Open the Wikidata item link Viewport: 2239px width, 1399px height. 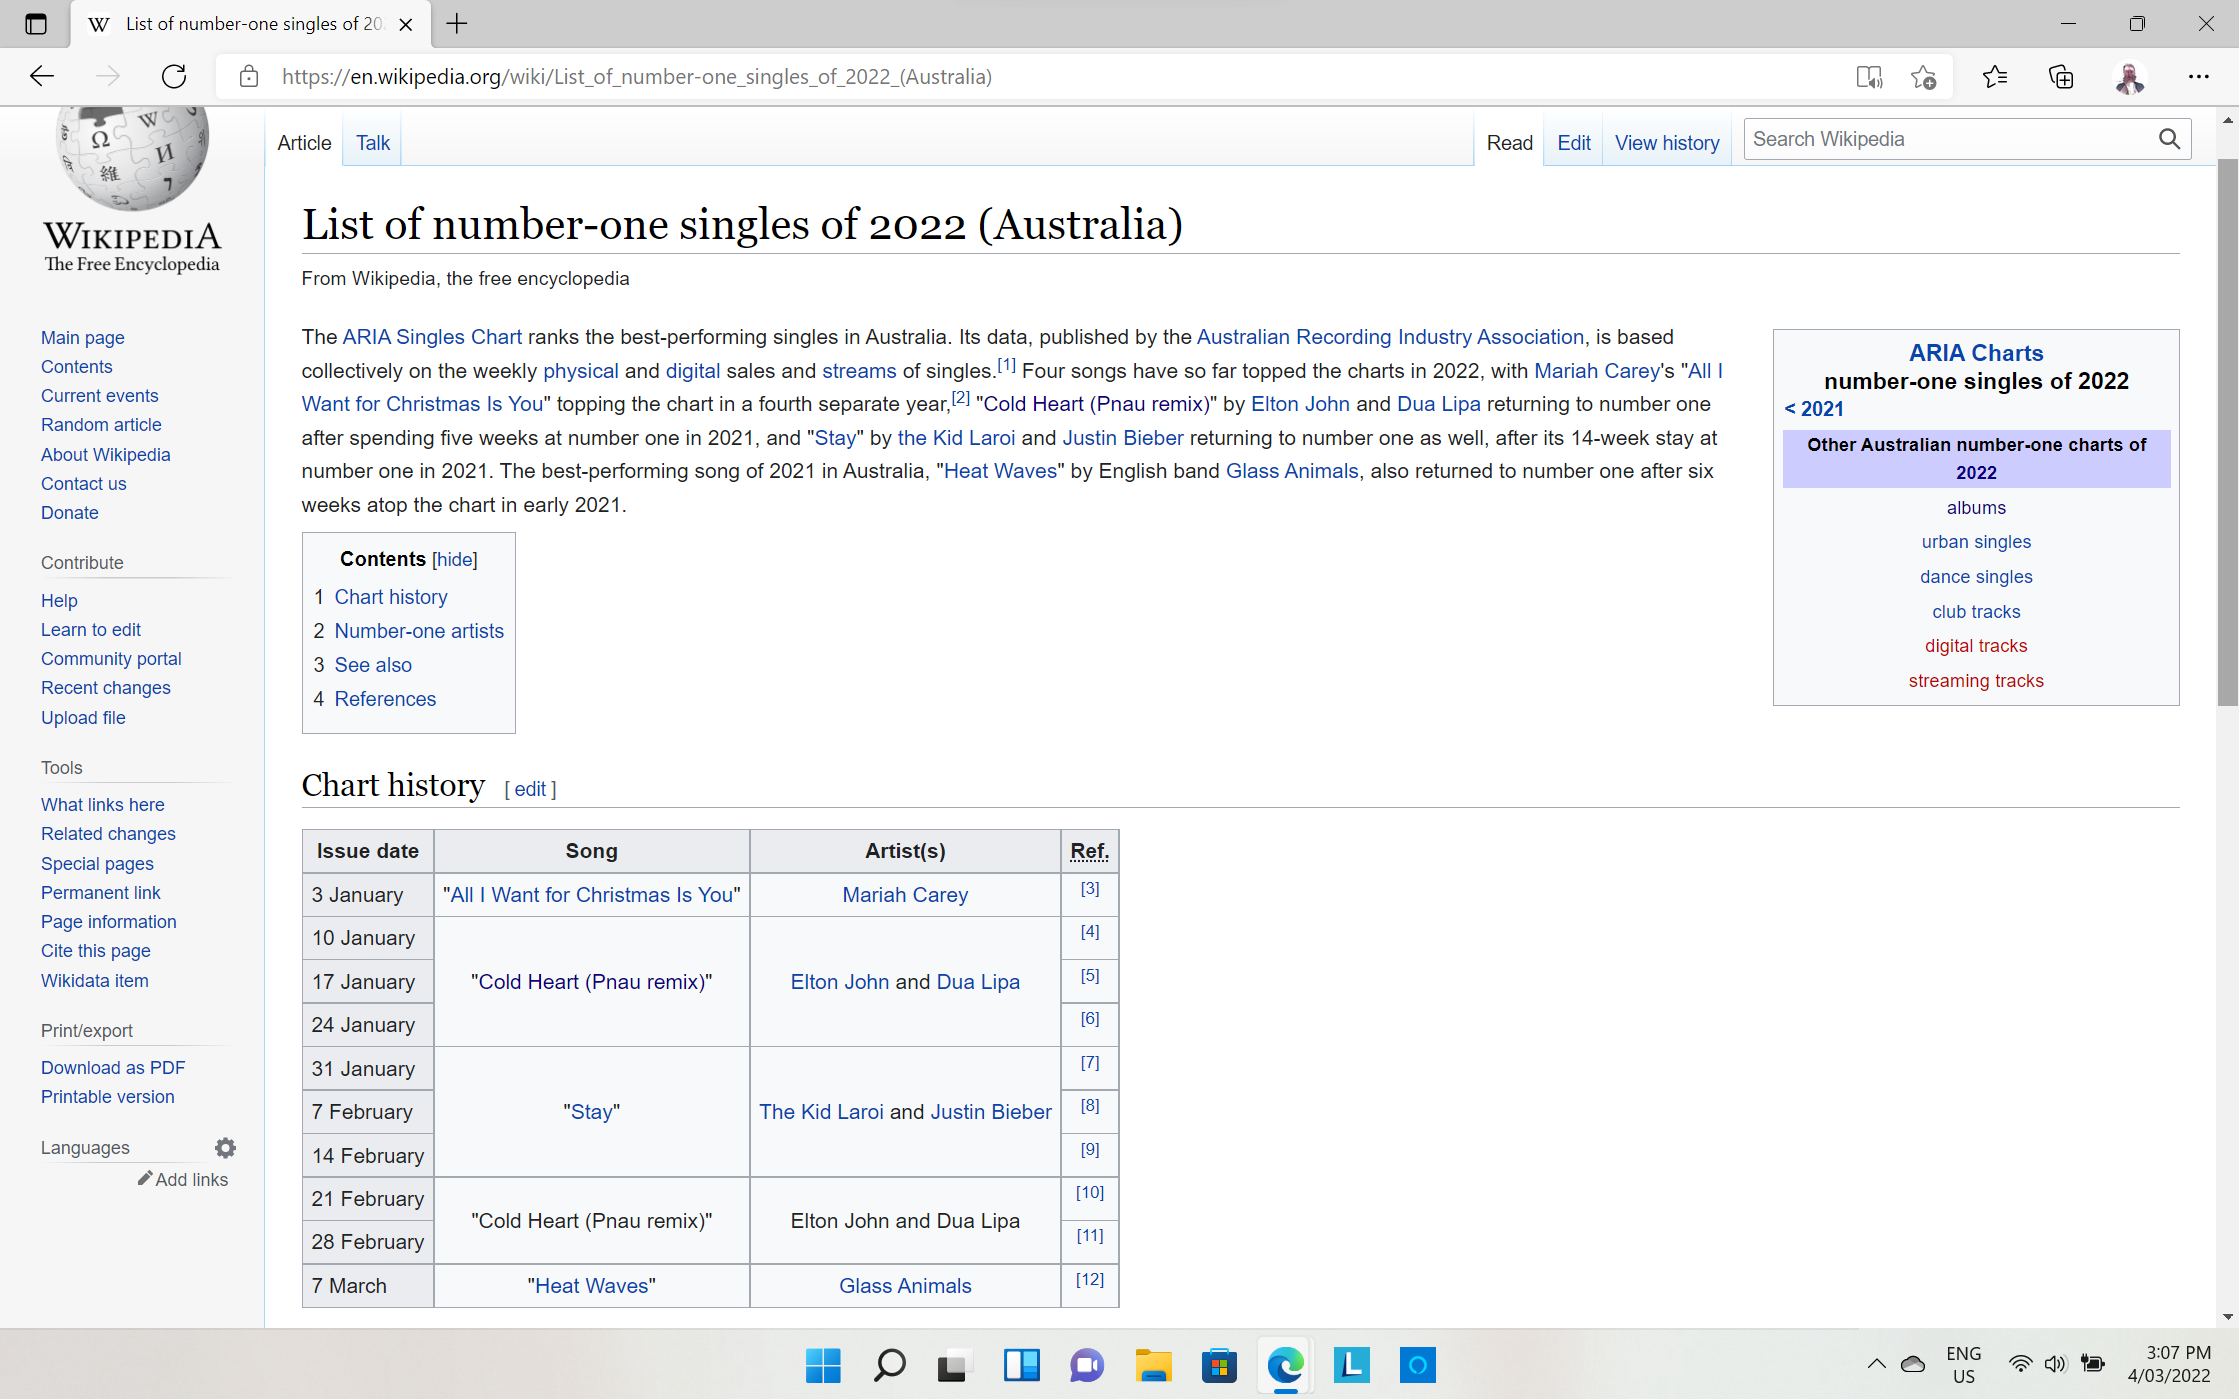(x=95, y=981)
